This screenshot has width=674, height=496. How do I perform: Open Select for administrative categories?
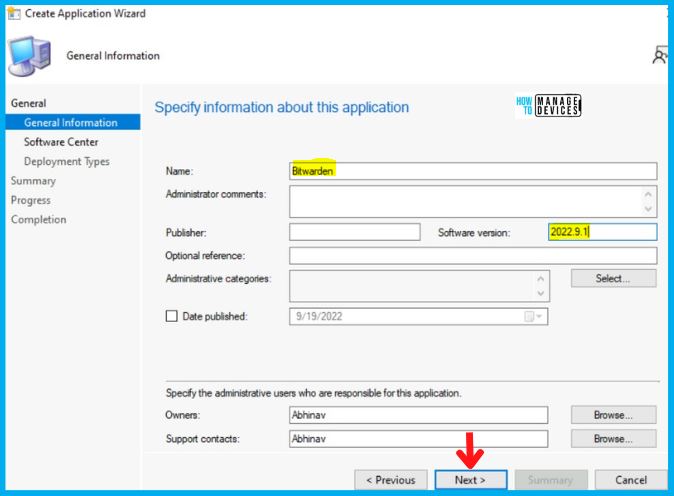click(613, 279)
